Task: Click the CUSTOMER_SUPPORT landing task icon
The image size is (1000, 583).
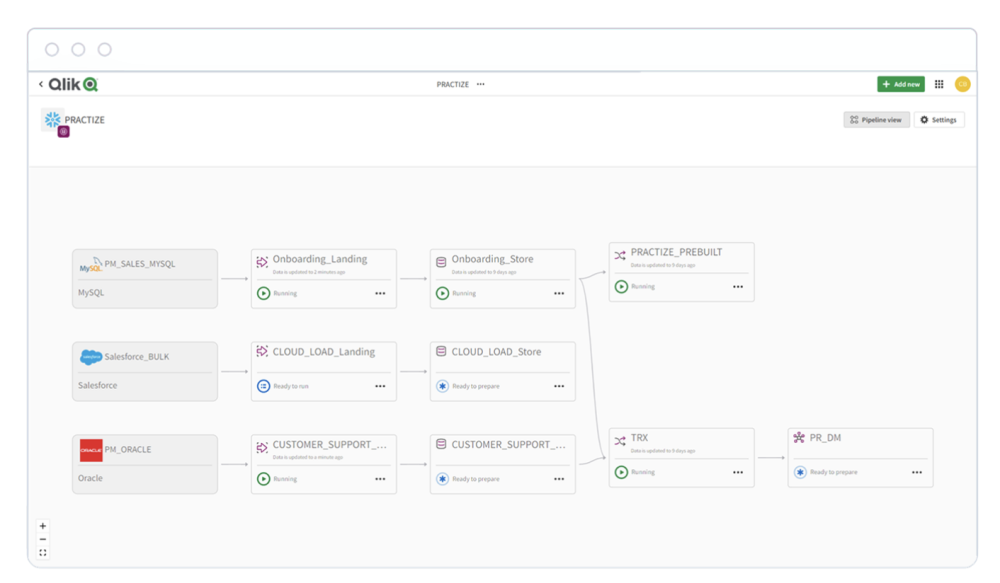Action: pos(262,448)
